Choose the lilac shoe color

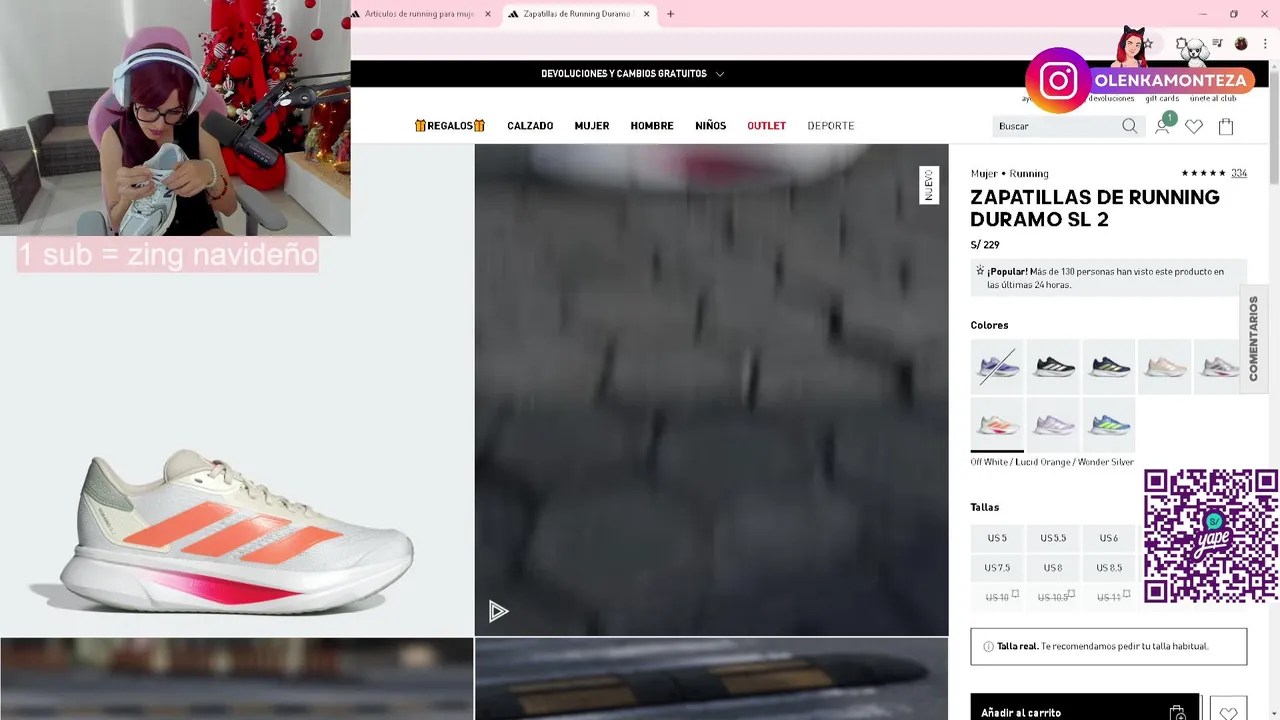pyautogui.click(x=1053, y=424)
